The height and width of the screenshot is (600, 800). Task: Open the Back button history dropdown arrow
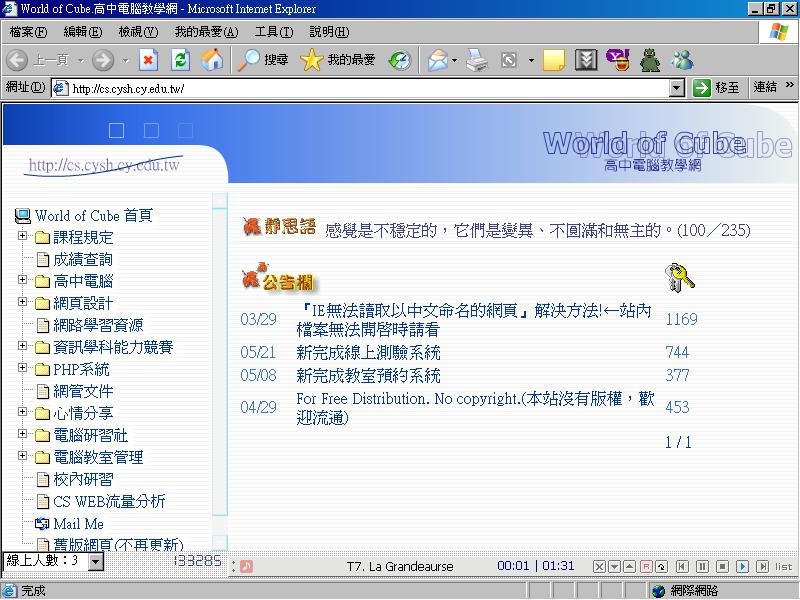(81, 61)
